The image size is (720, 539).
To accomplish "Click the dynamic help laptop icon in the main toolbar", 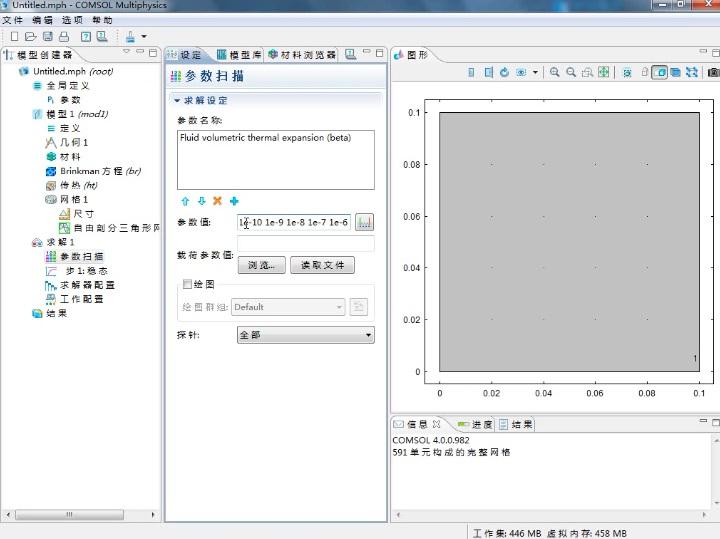I will 101,36.
